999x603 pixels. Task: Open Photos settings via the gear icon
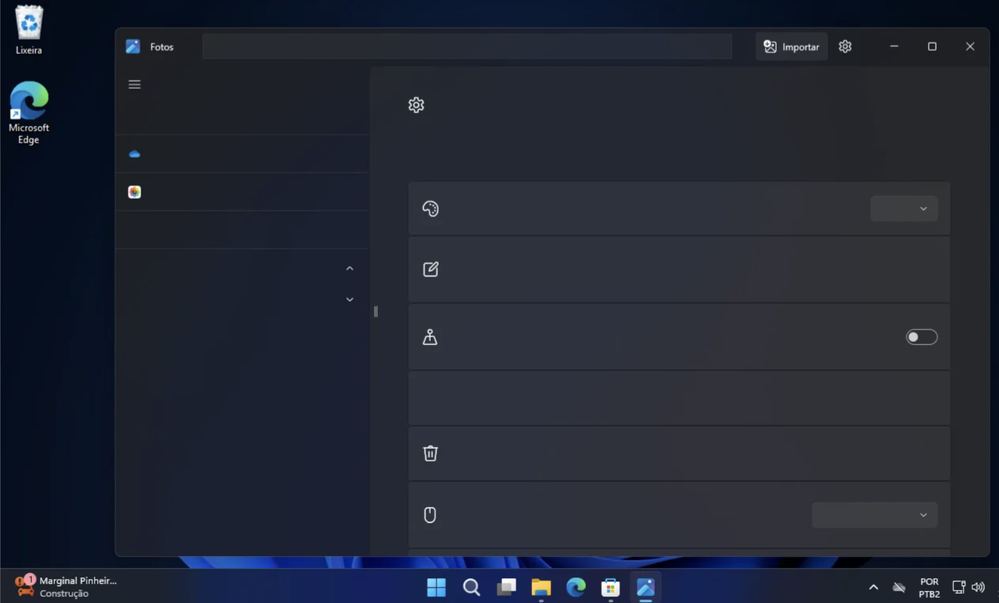click(x=845, y=46)
